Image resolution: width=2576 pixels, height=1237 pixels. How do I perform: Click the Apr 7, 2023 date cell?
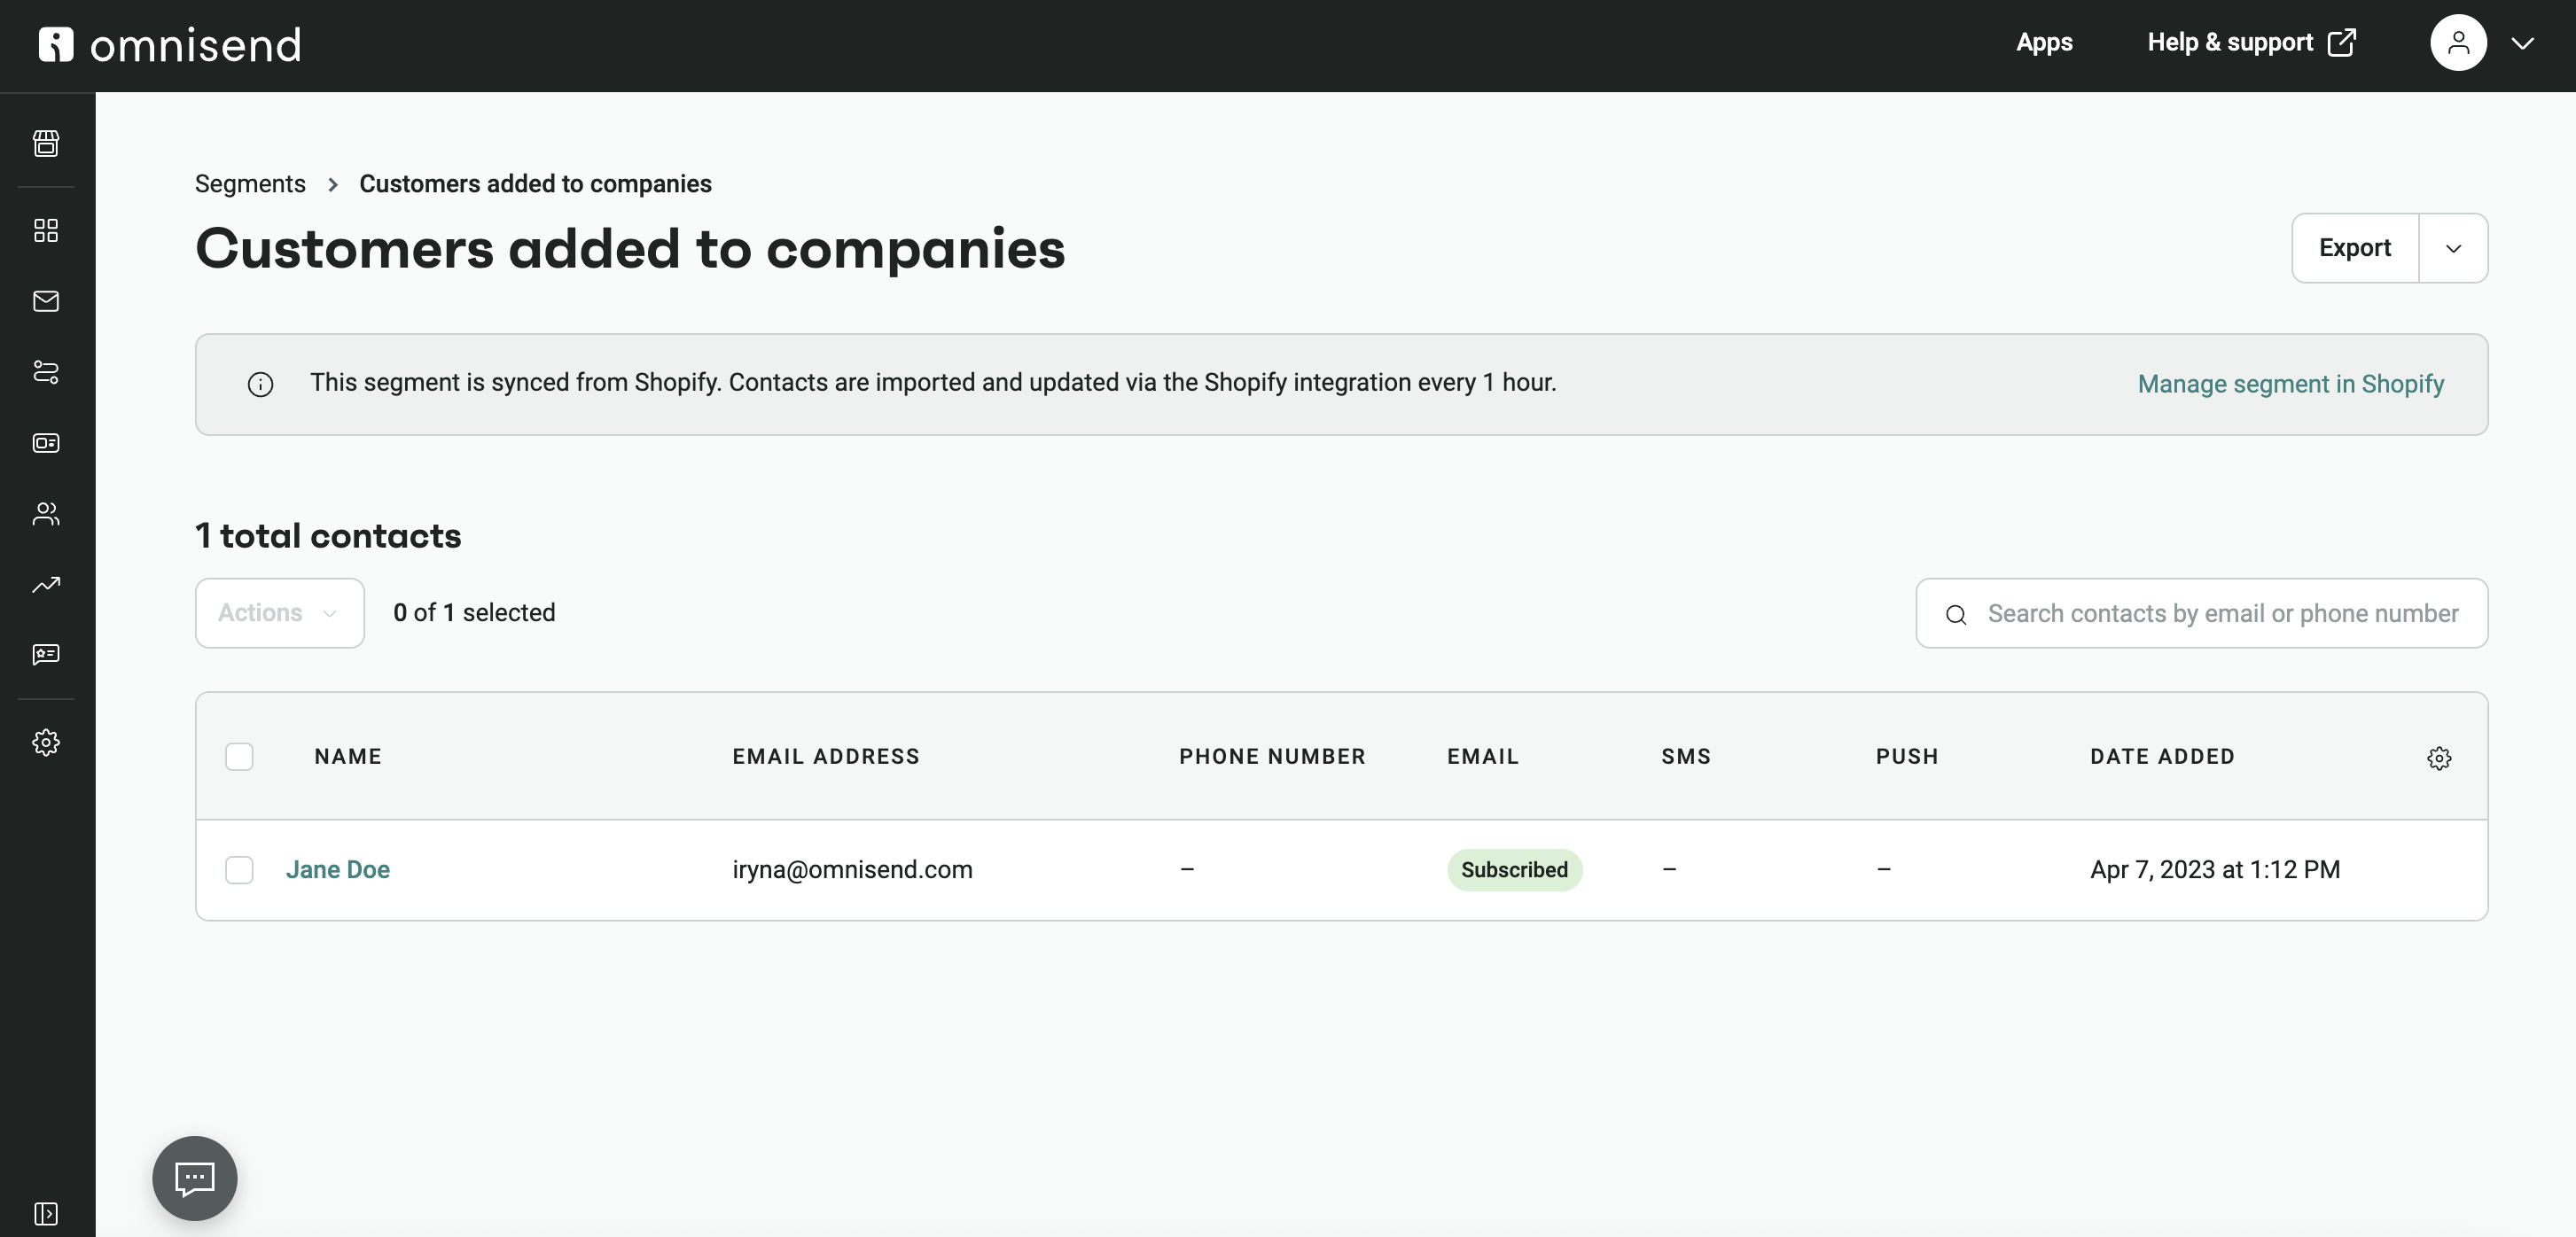(x=2215, y=870)
